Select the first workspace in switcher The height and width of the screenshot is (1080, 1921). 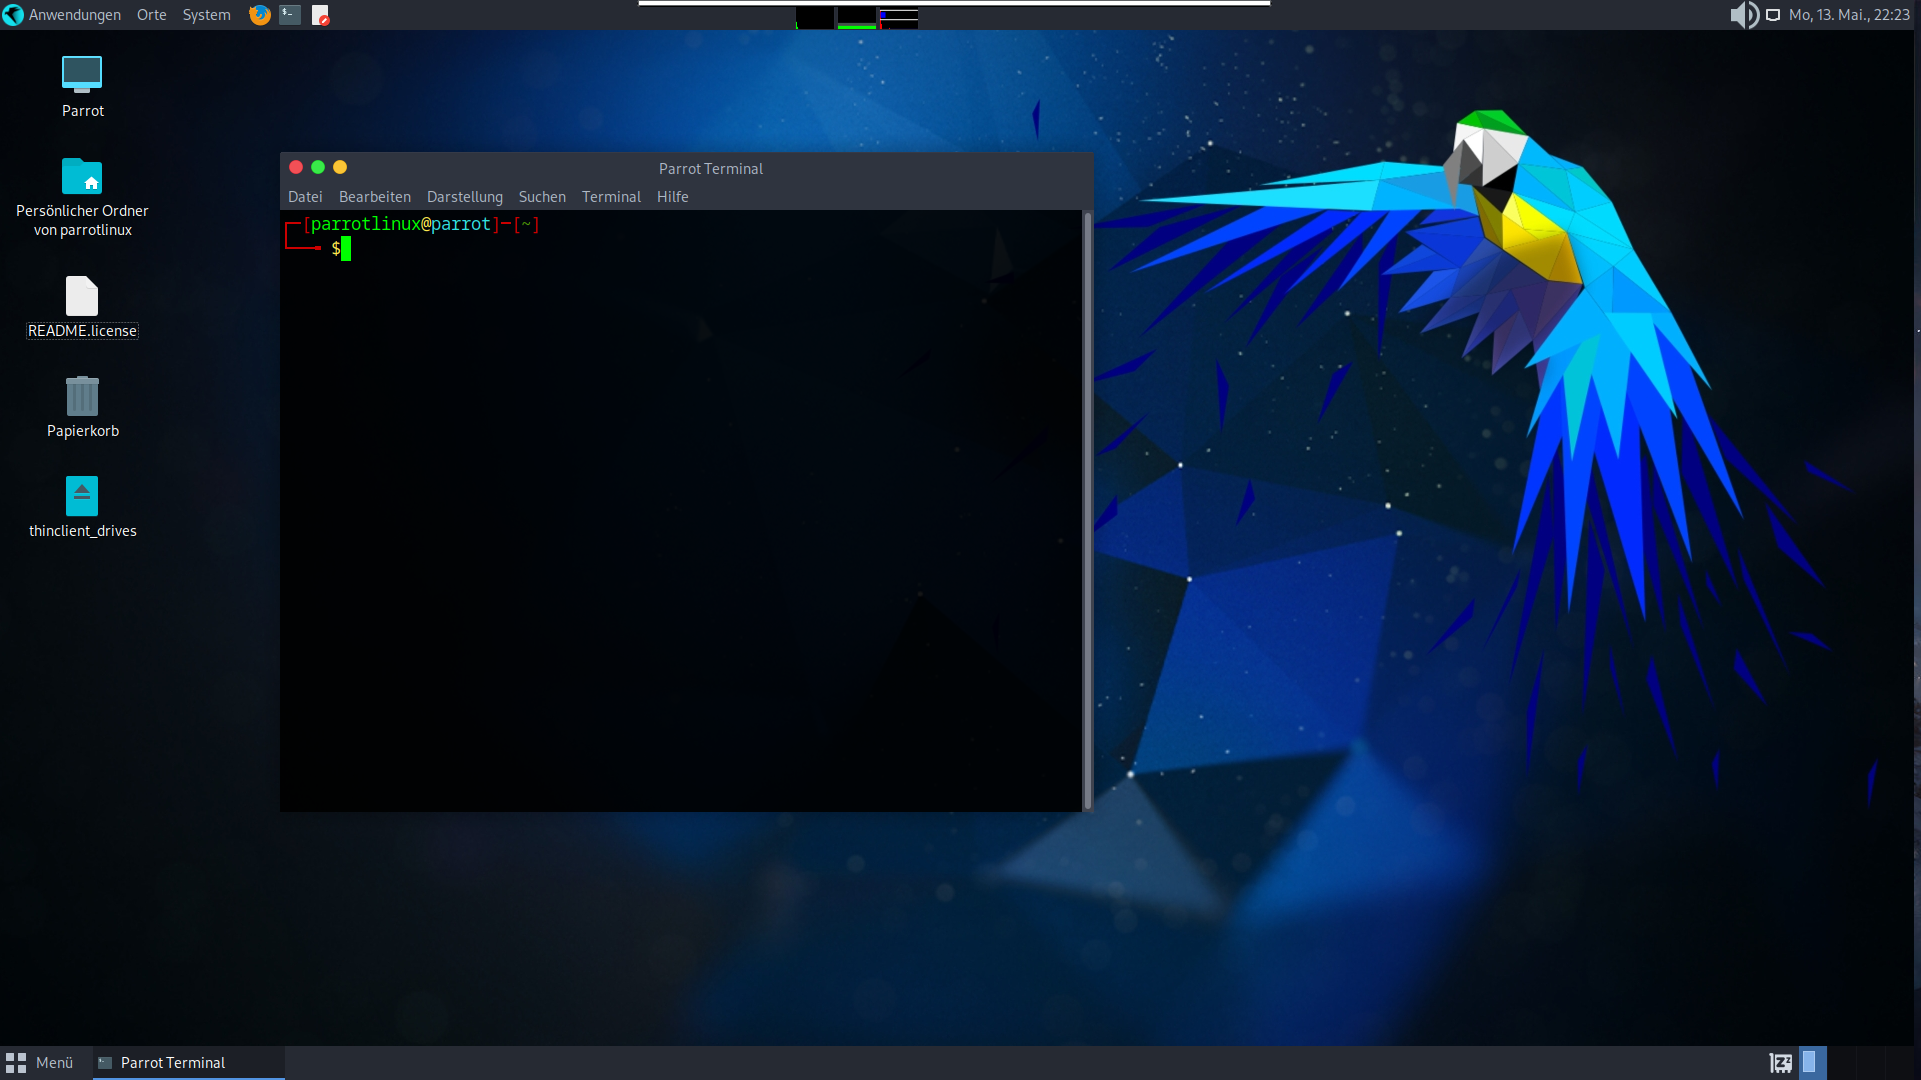[1813, 1062]
